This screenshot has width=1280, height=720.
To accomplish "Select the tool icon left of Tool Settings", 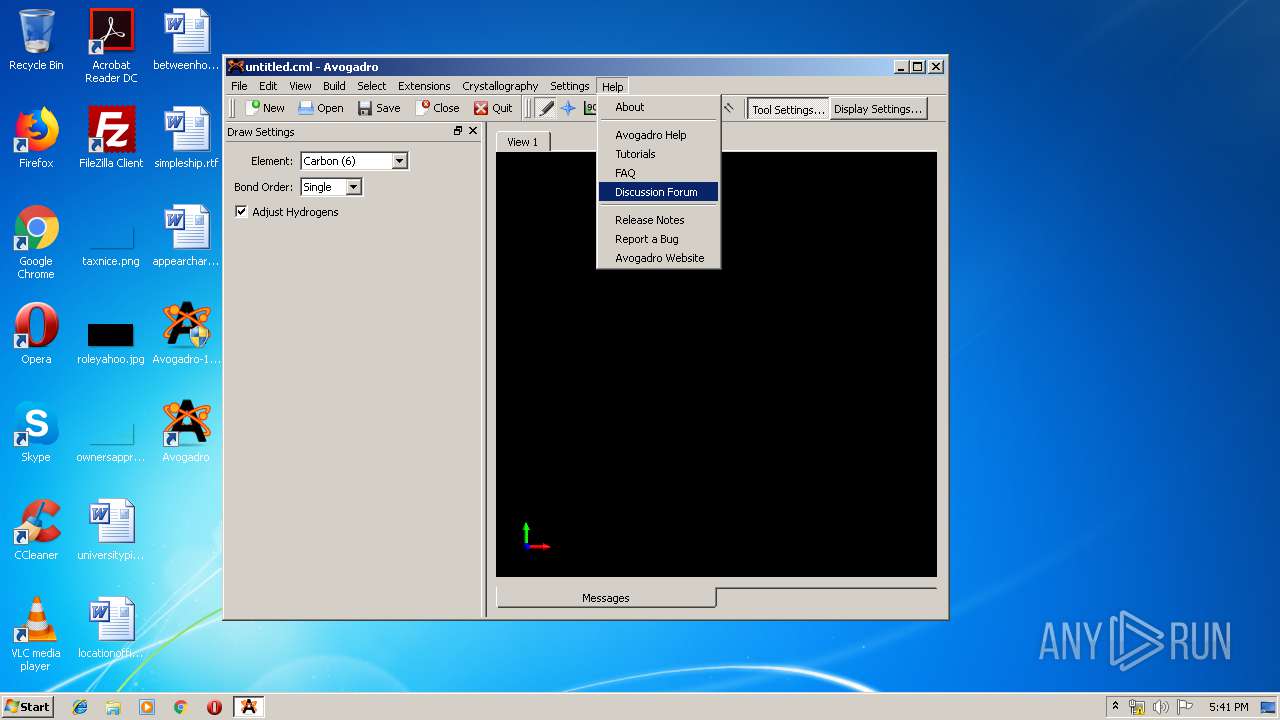I will point(729,108).
